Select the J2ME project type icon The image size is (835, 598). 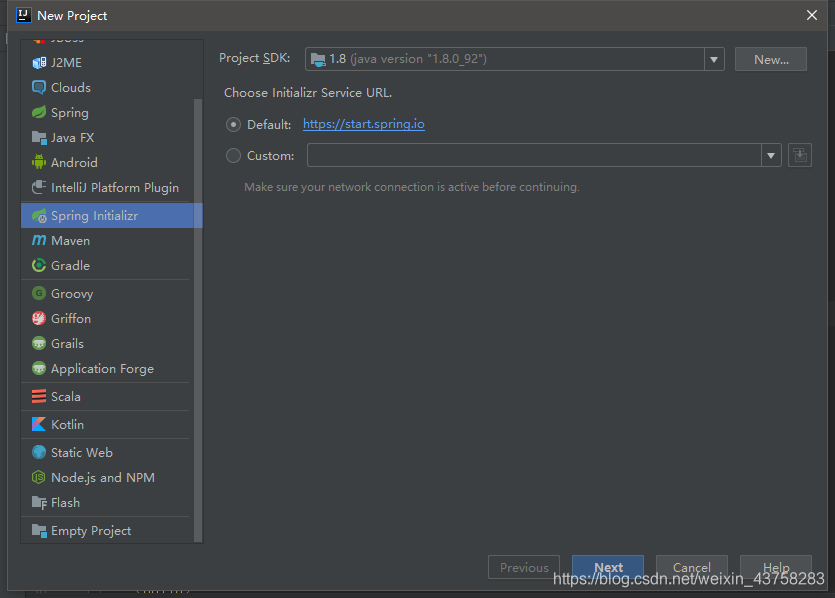(39, 63)
